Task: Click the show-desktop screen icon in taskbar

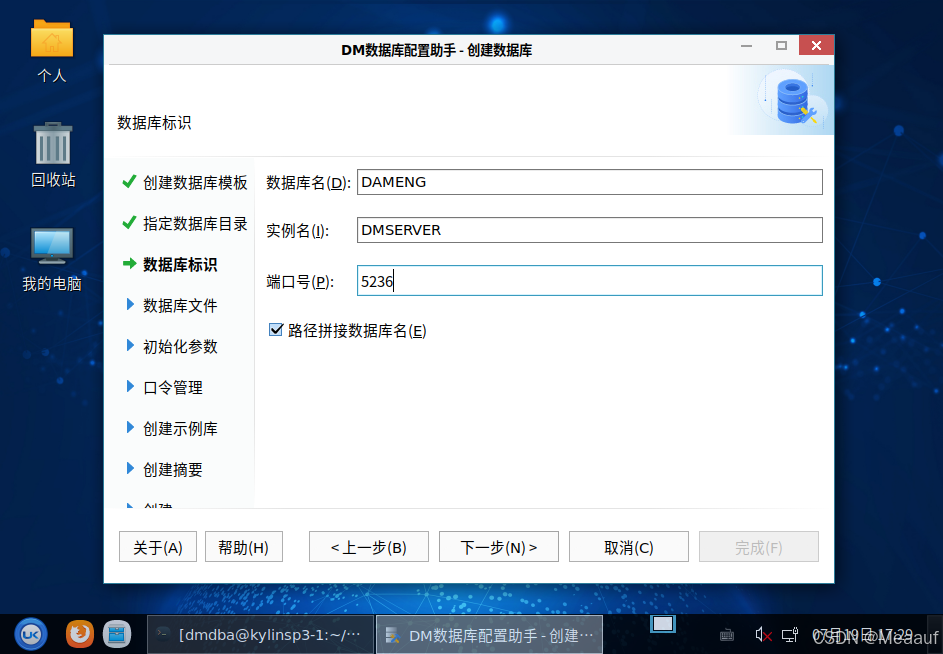Action: [x=663, y=624]
